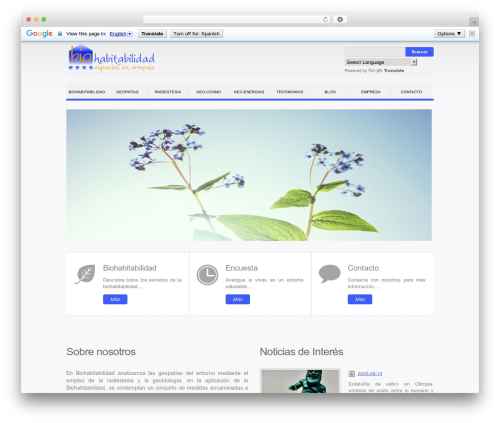Click the speech bubble Contacto icon
Image resolution: width=500 pixels, height=423 pixels.
click(329, 274)
